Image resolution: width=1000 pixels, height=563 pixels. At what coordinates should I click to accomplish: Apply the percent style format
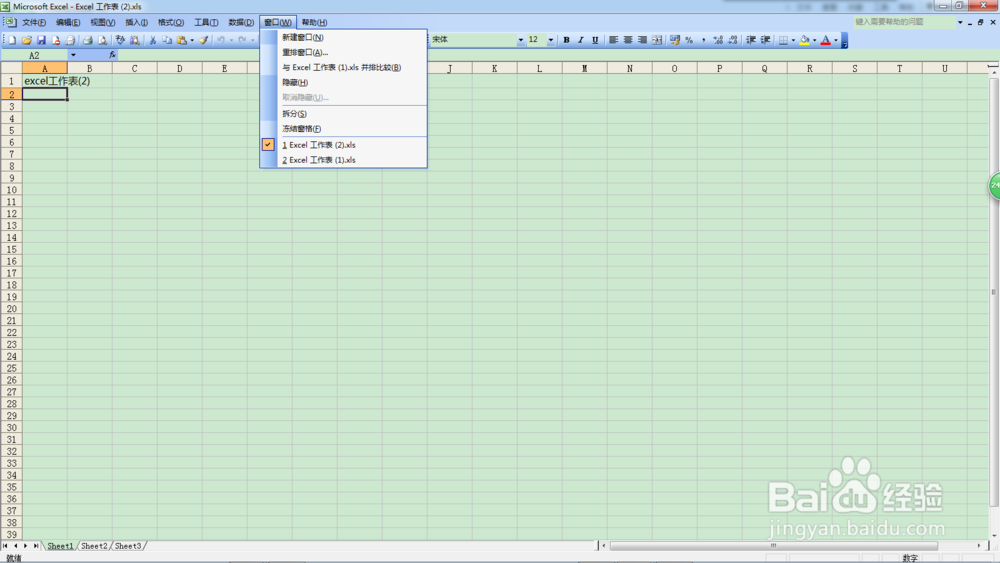pos(689,40)
